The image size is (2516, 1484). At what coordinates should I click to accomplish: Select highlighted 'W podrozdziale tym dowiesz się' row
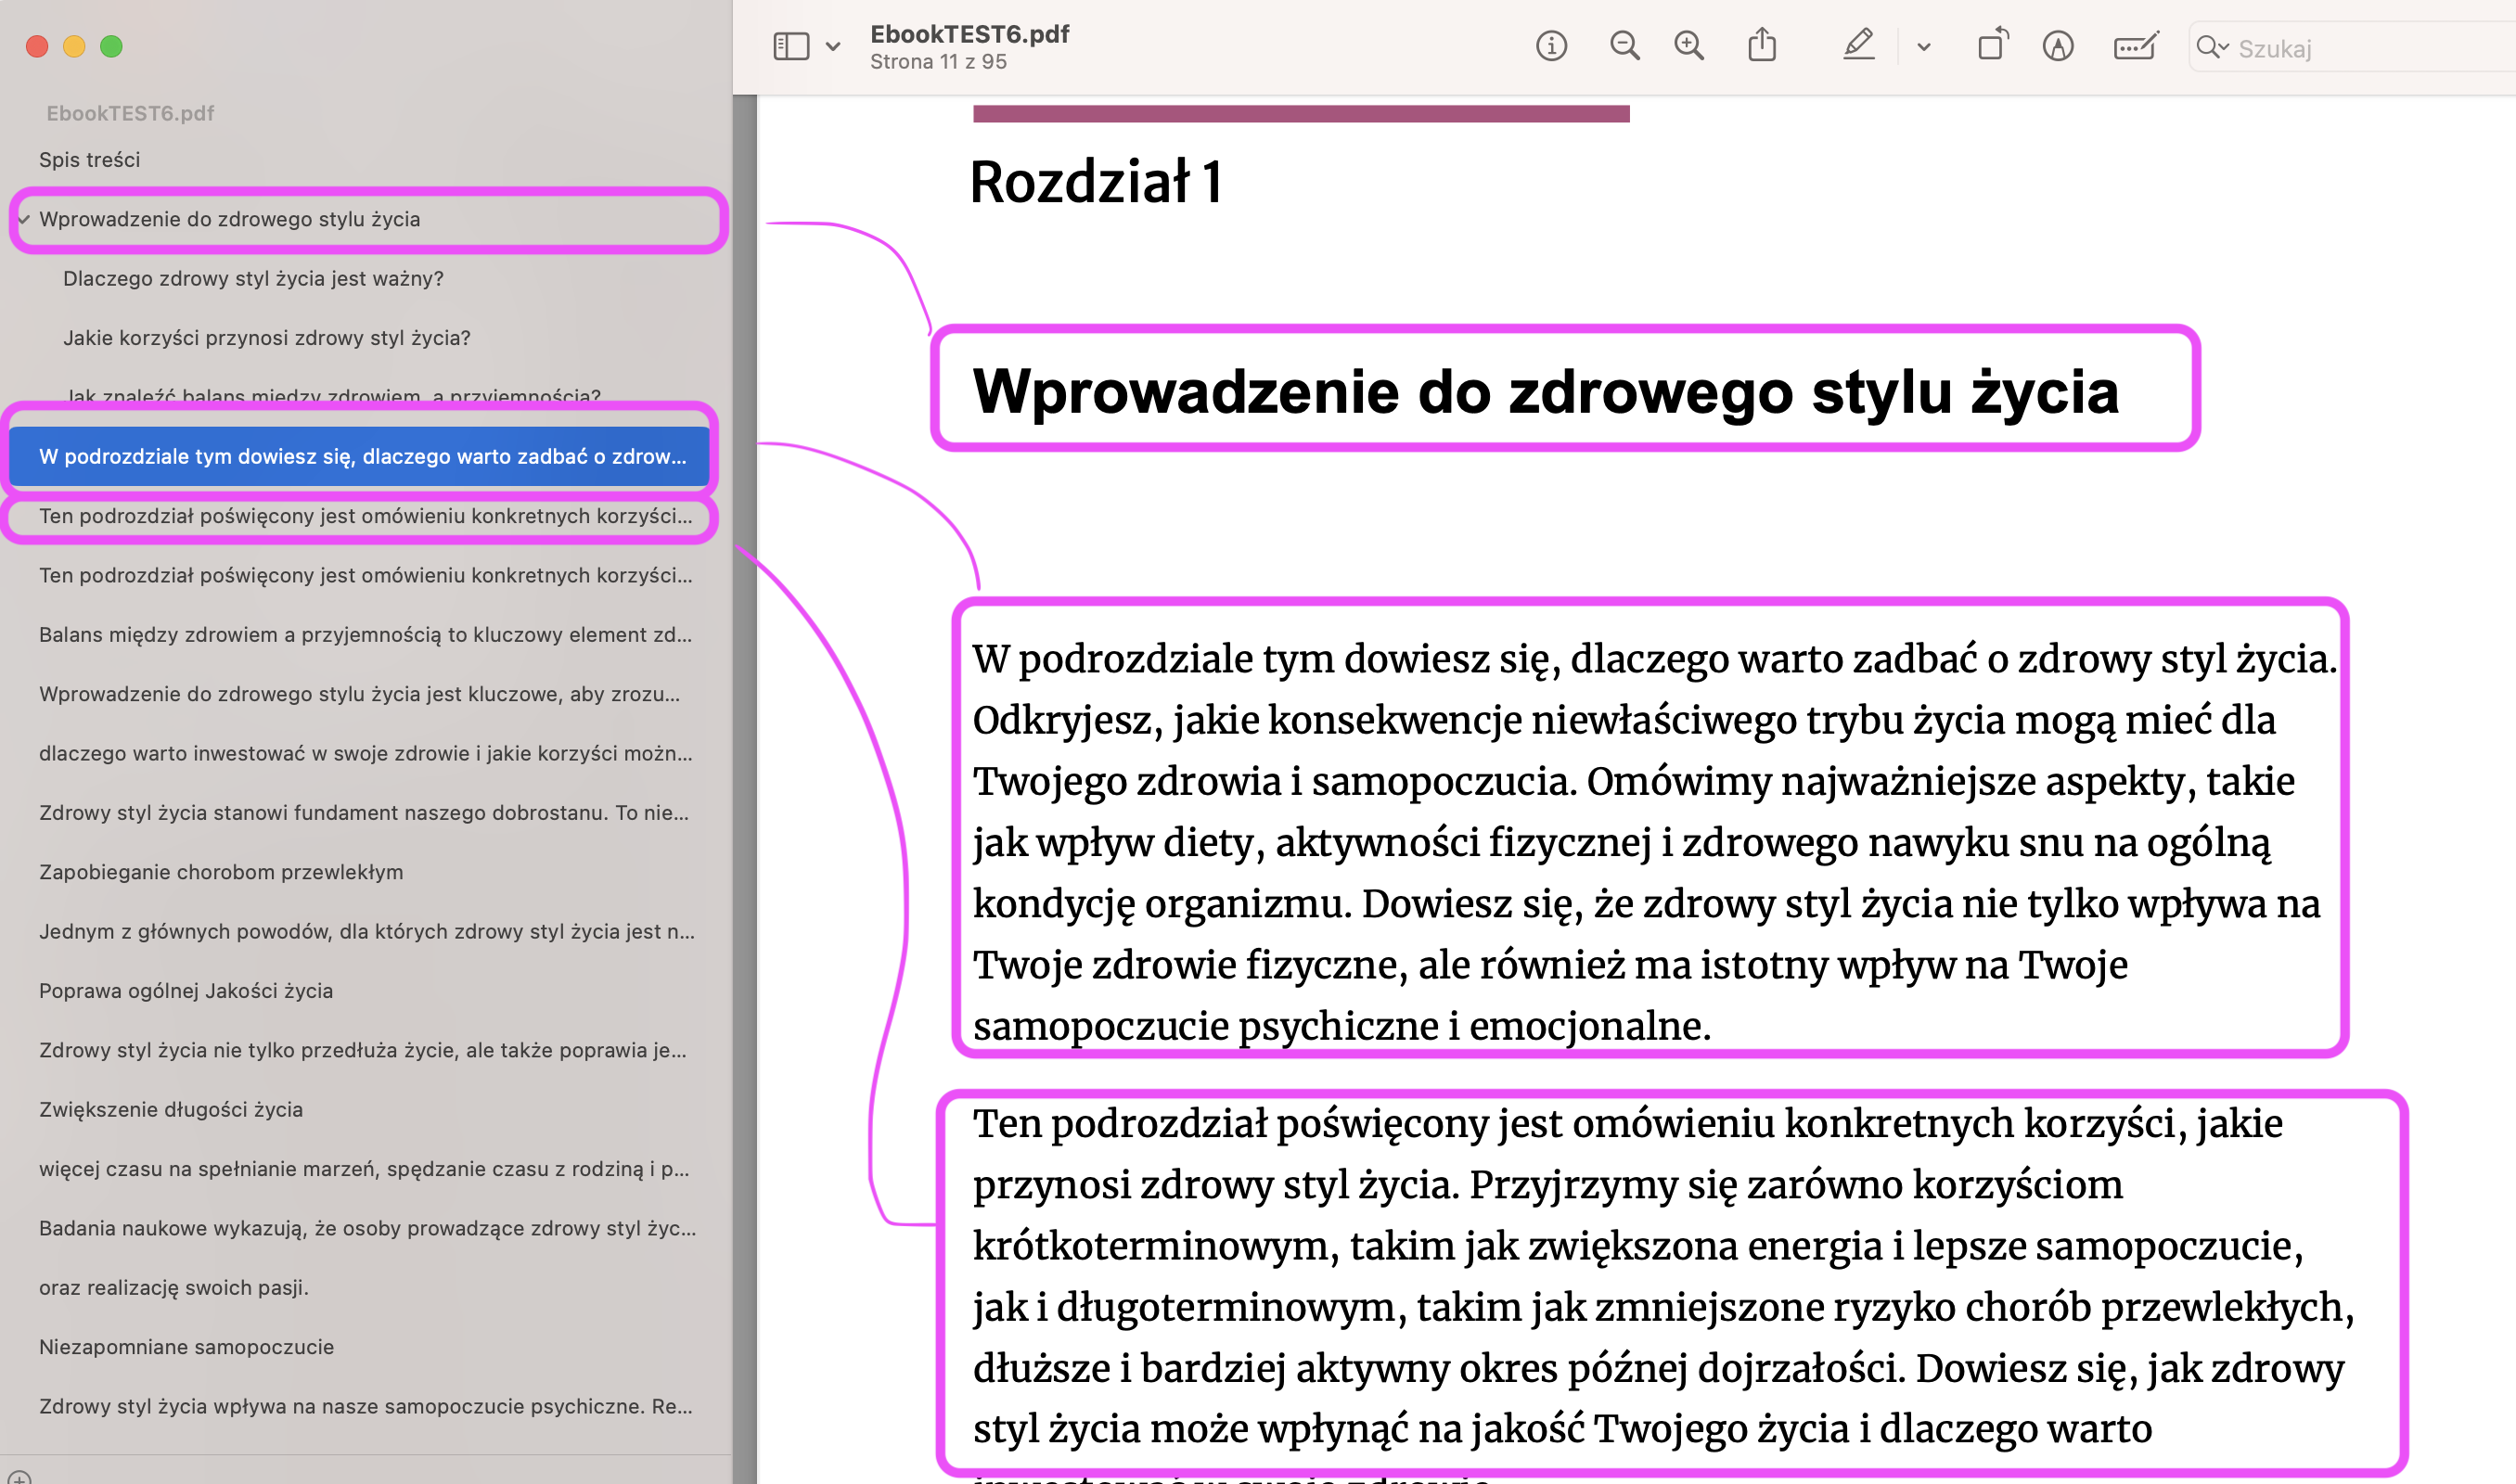(x=360, y=456)
